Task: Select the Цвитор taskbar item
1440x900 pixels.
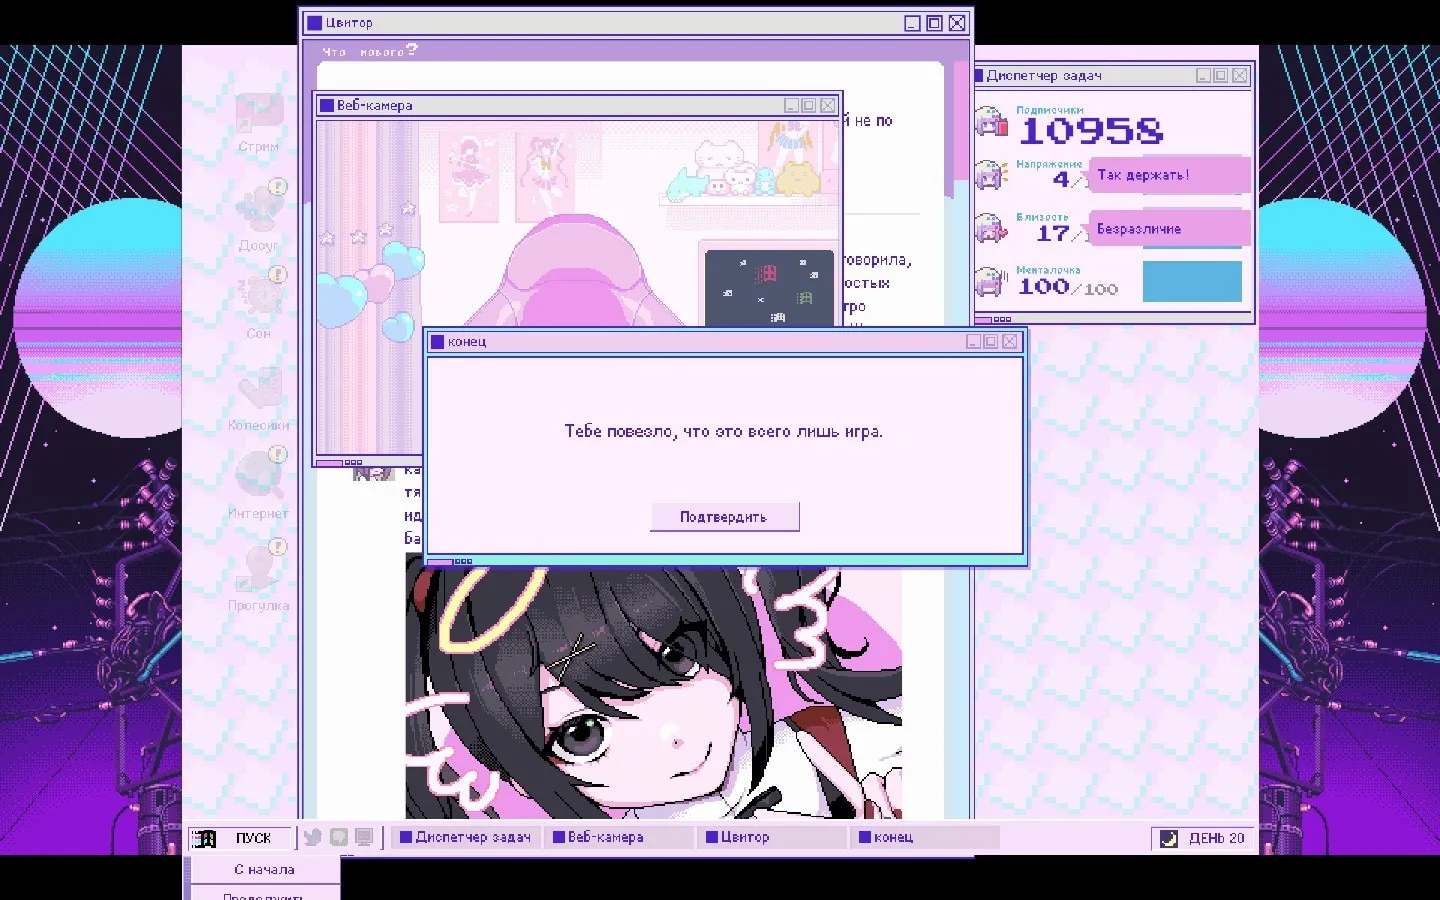Action: [x=771, y=838]
